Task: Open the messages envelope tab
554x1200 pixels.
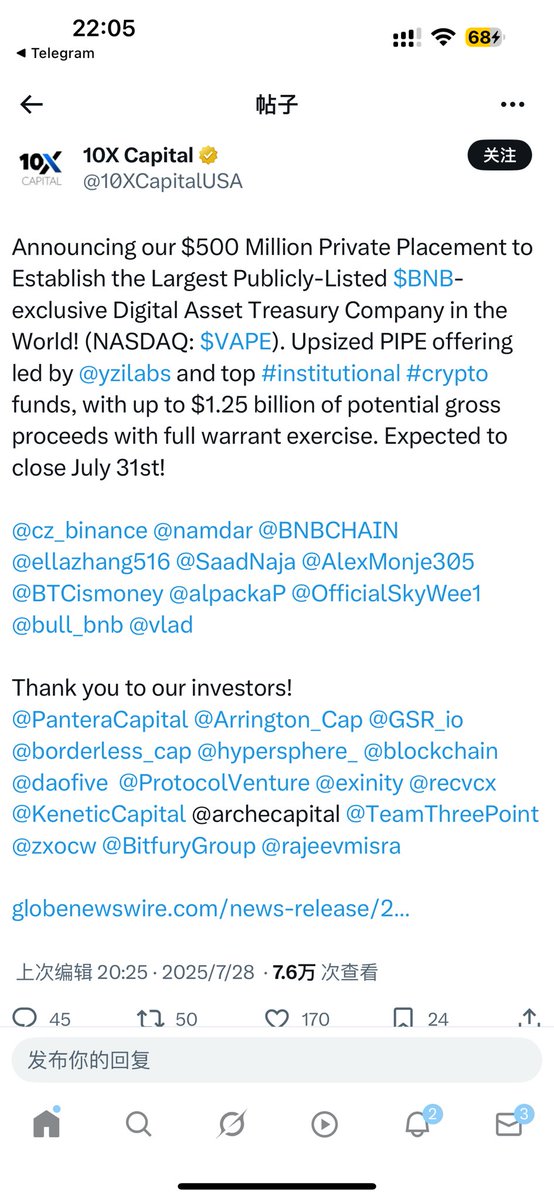Action: pos(510,1123)
